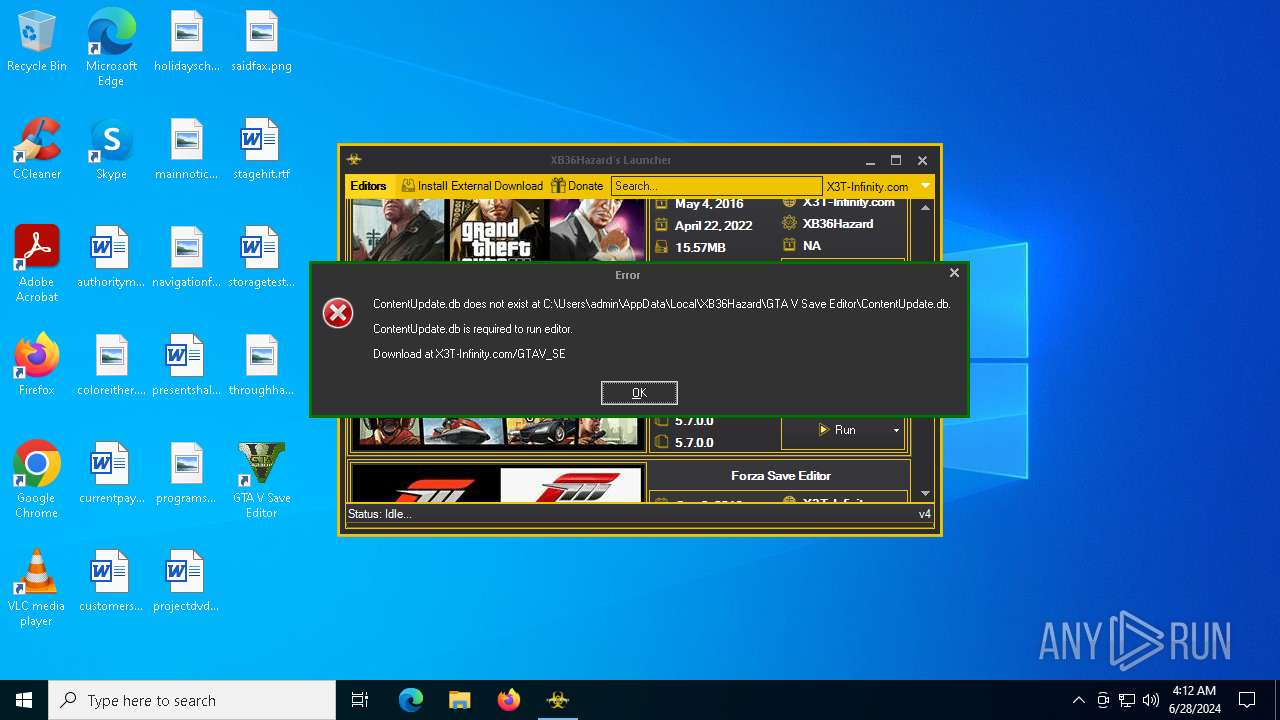Viewport: 1280px width, 720px height.
Task: Select the saidfax.png desktop file
Action: [x=262, y=43]
